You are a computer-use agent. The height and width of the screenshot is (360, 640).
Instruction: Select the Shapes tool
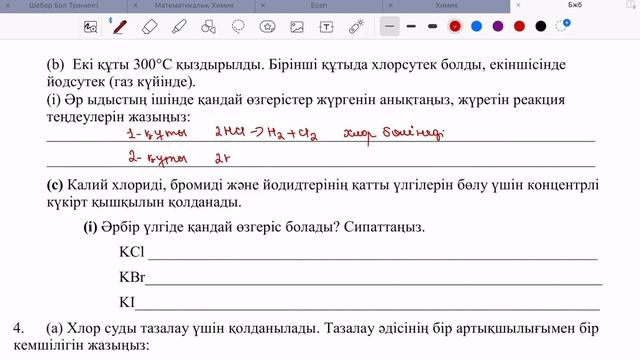(x=209, y=27)
